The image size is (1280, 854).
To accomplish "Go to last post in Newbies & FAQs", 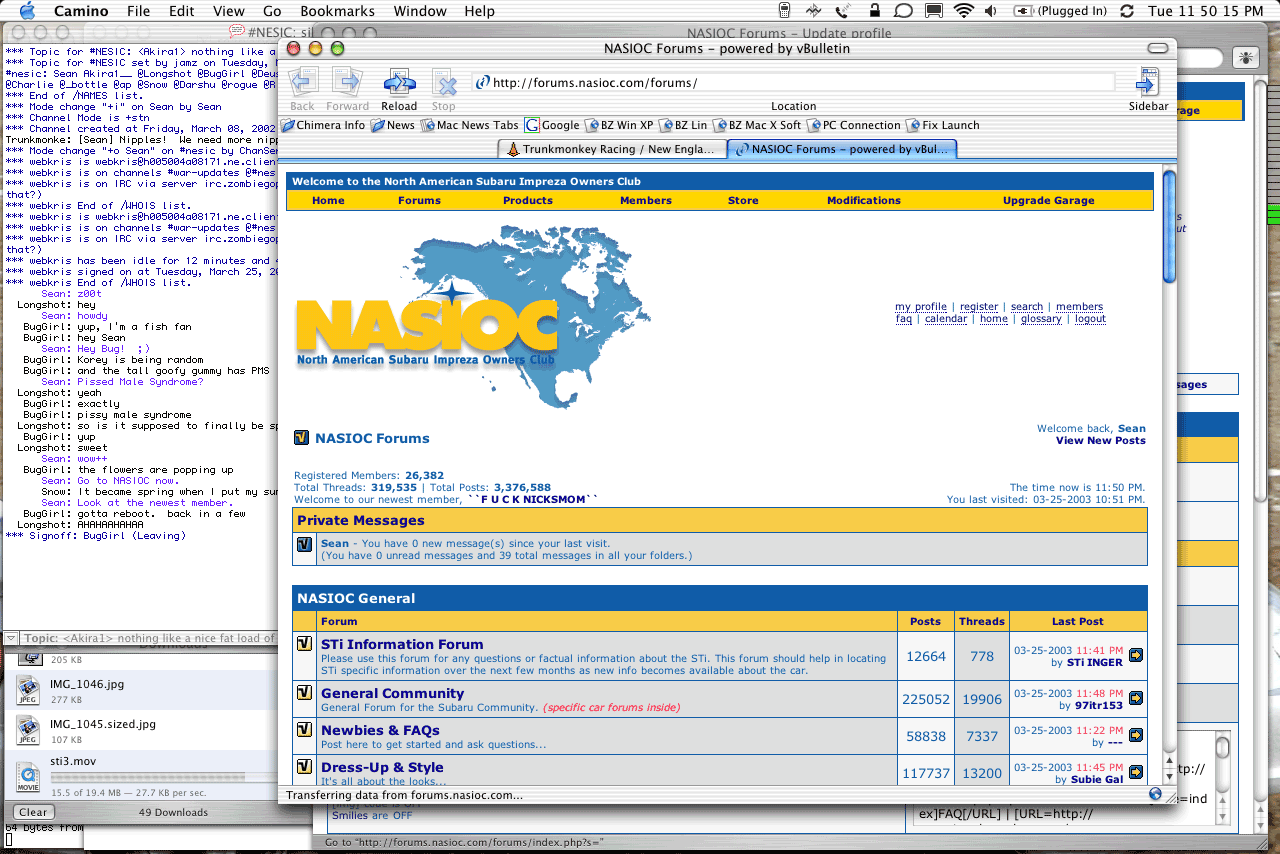I will pyautogui.click(x=1136, y=735).
